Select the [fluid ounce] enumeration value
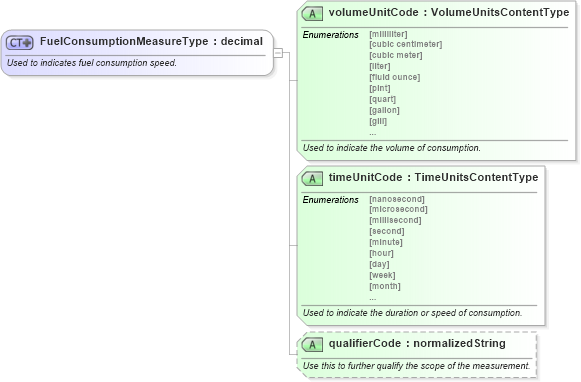The width and height of the screenshot is (581, 382). pos(394,77)
